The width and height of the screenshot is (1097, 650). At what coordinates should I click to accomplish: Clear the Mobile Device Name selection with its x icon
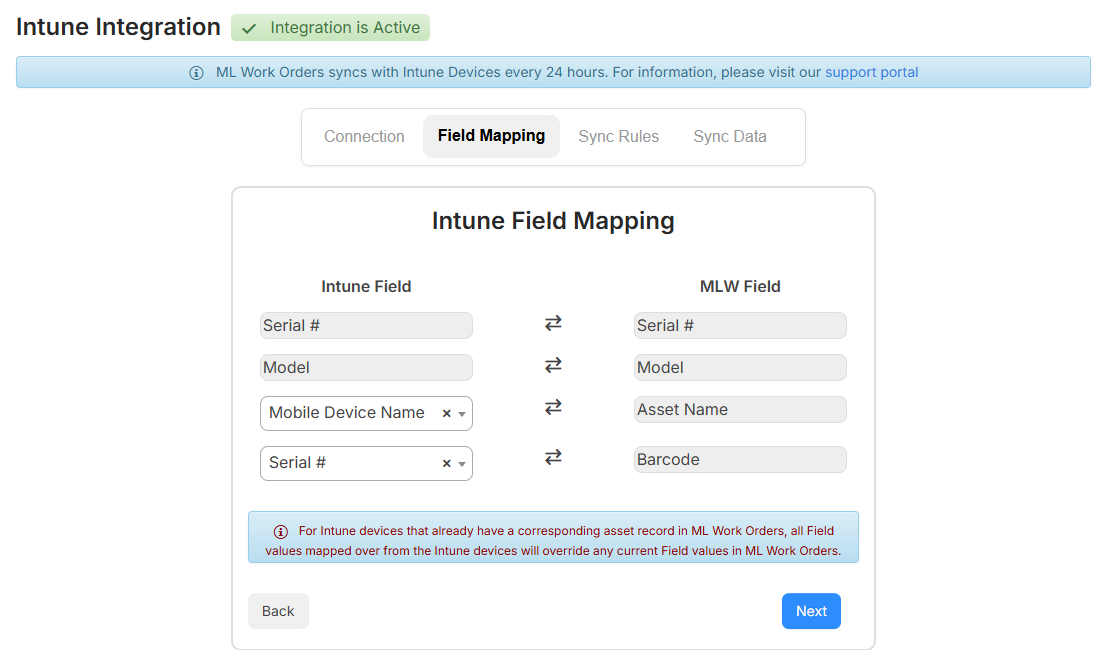[x=448, y=413]
